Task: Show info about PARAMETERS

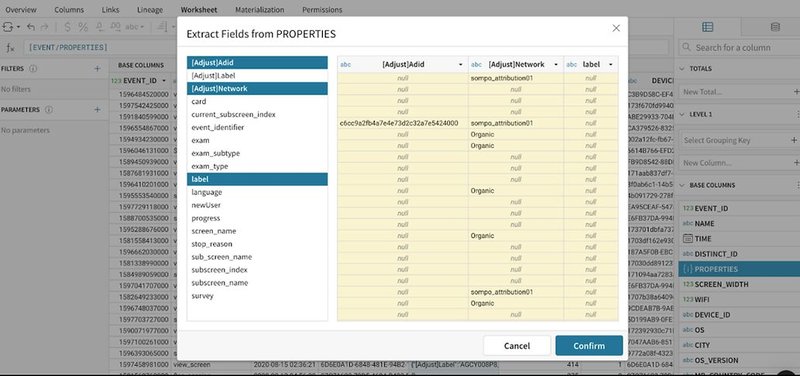Action: point(49,110)
